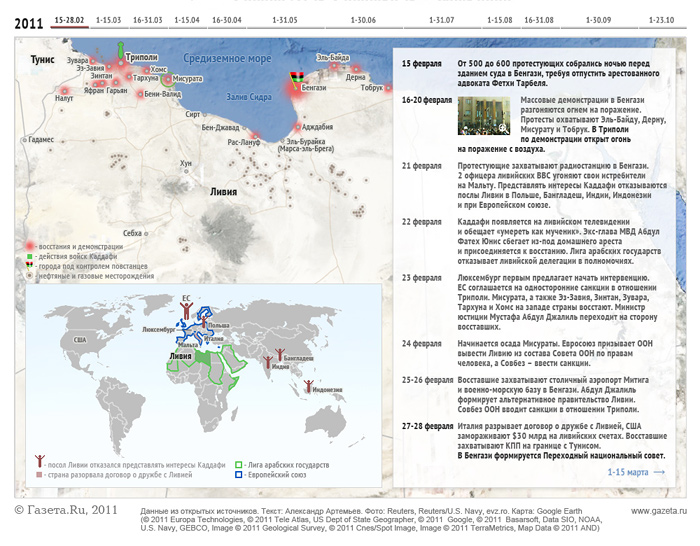
Task: Click the red uprising marker at Хомс
Action: click(147, 70)
